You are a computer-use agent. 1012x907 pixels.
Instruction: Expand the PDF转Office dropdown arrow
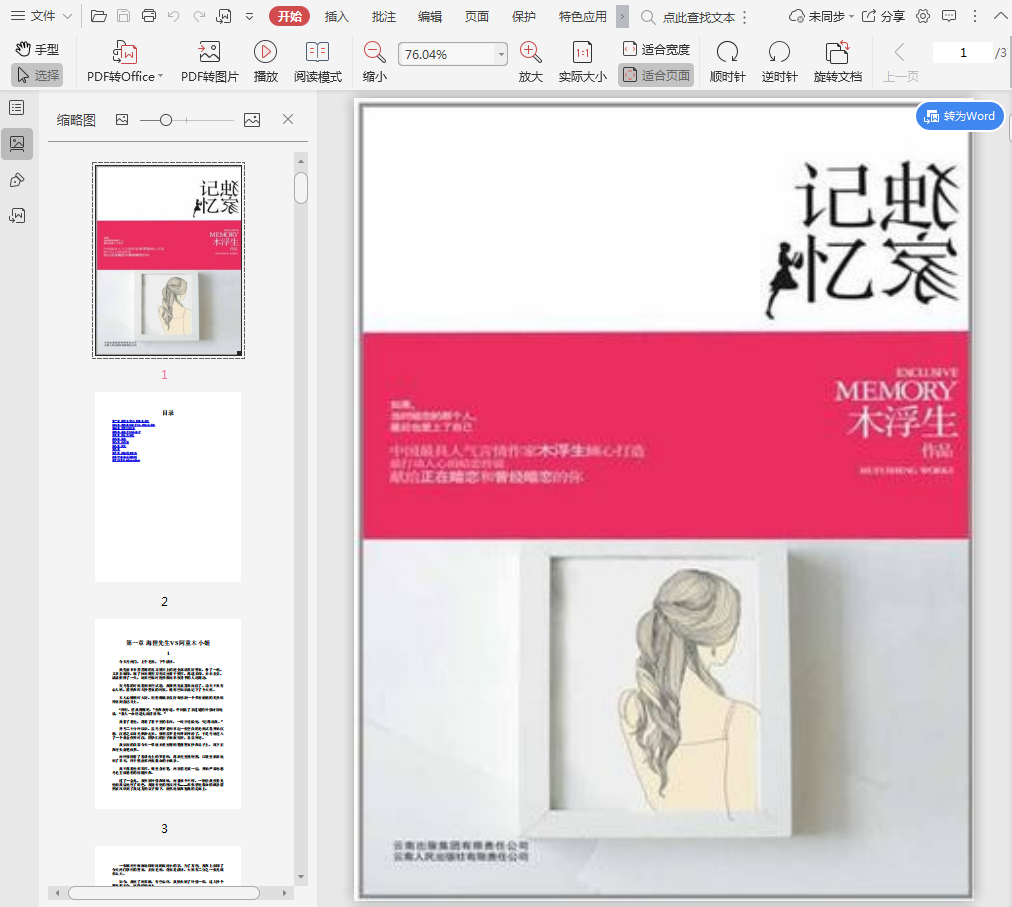[x=162, y=77]
